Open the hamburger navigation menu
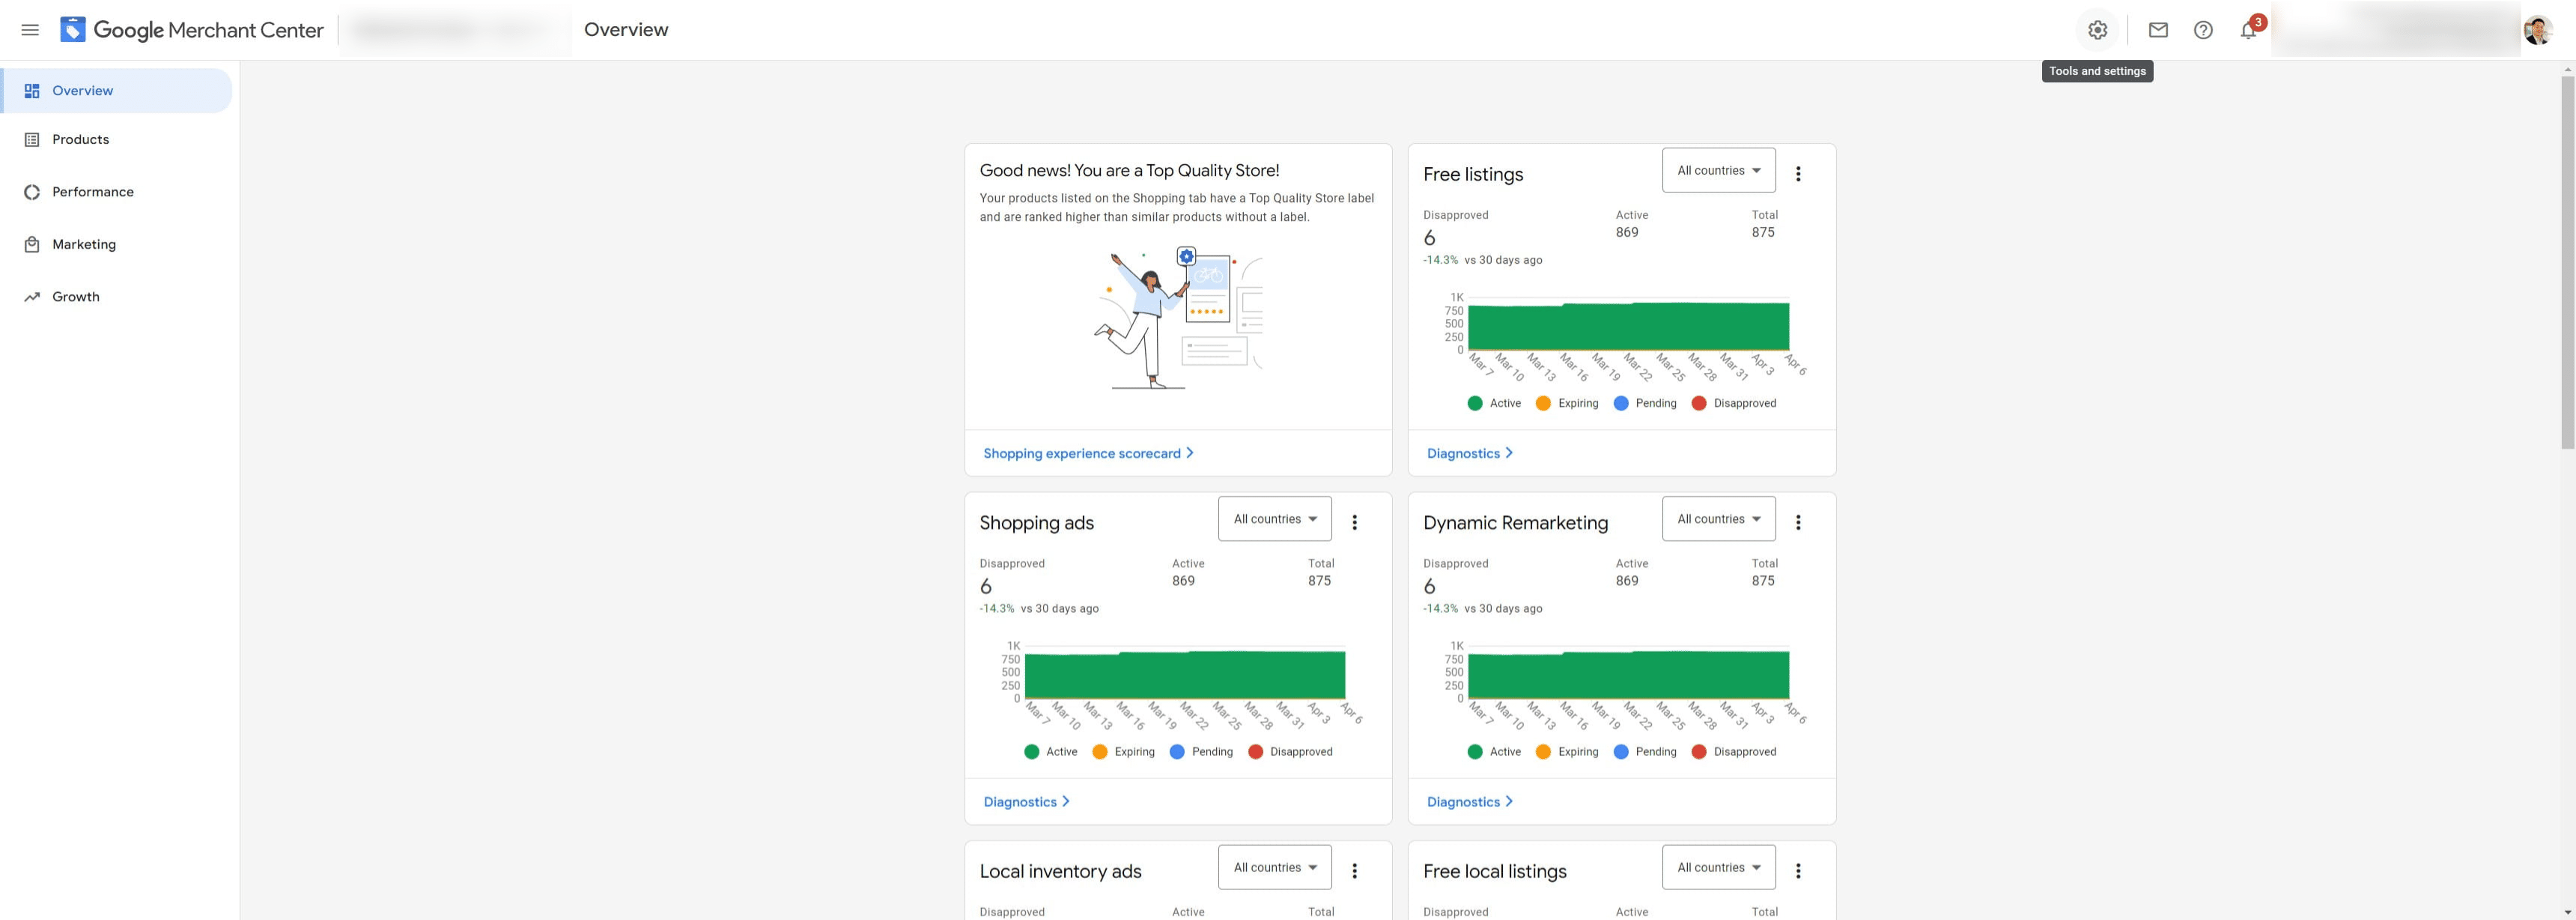Image resolution: width=2576 pixels, height=920 pixels. 30,30
